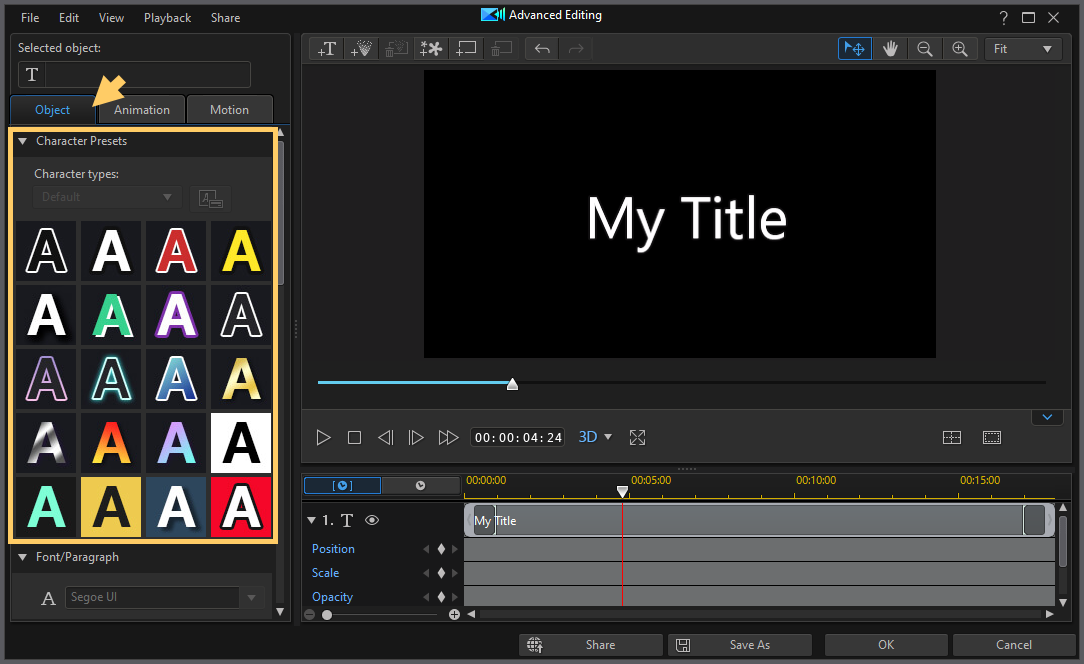Zoom out in the preview window

coord(925,48)
